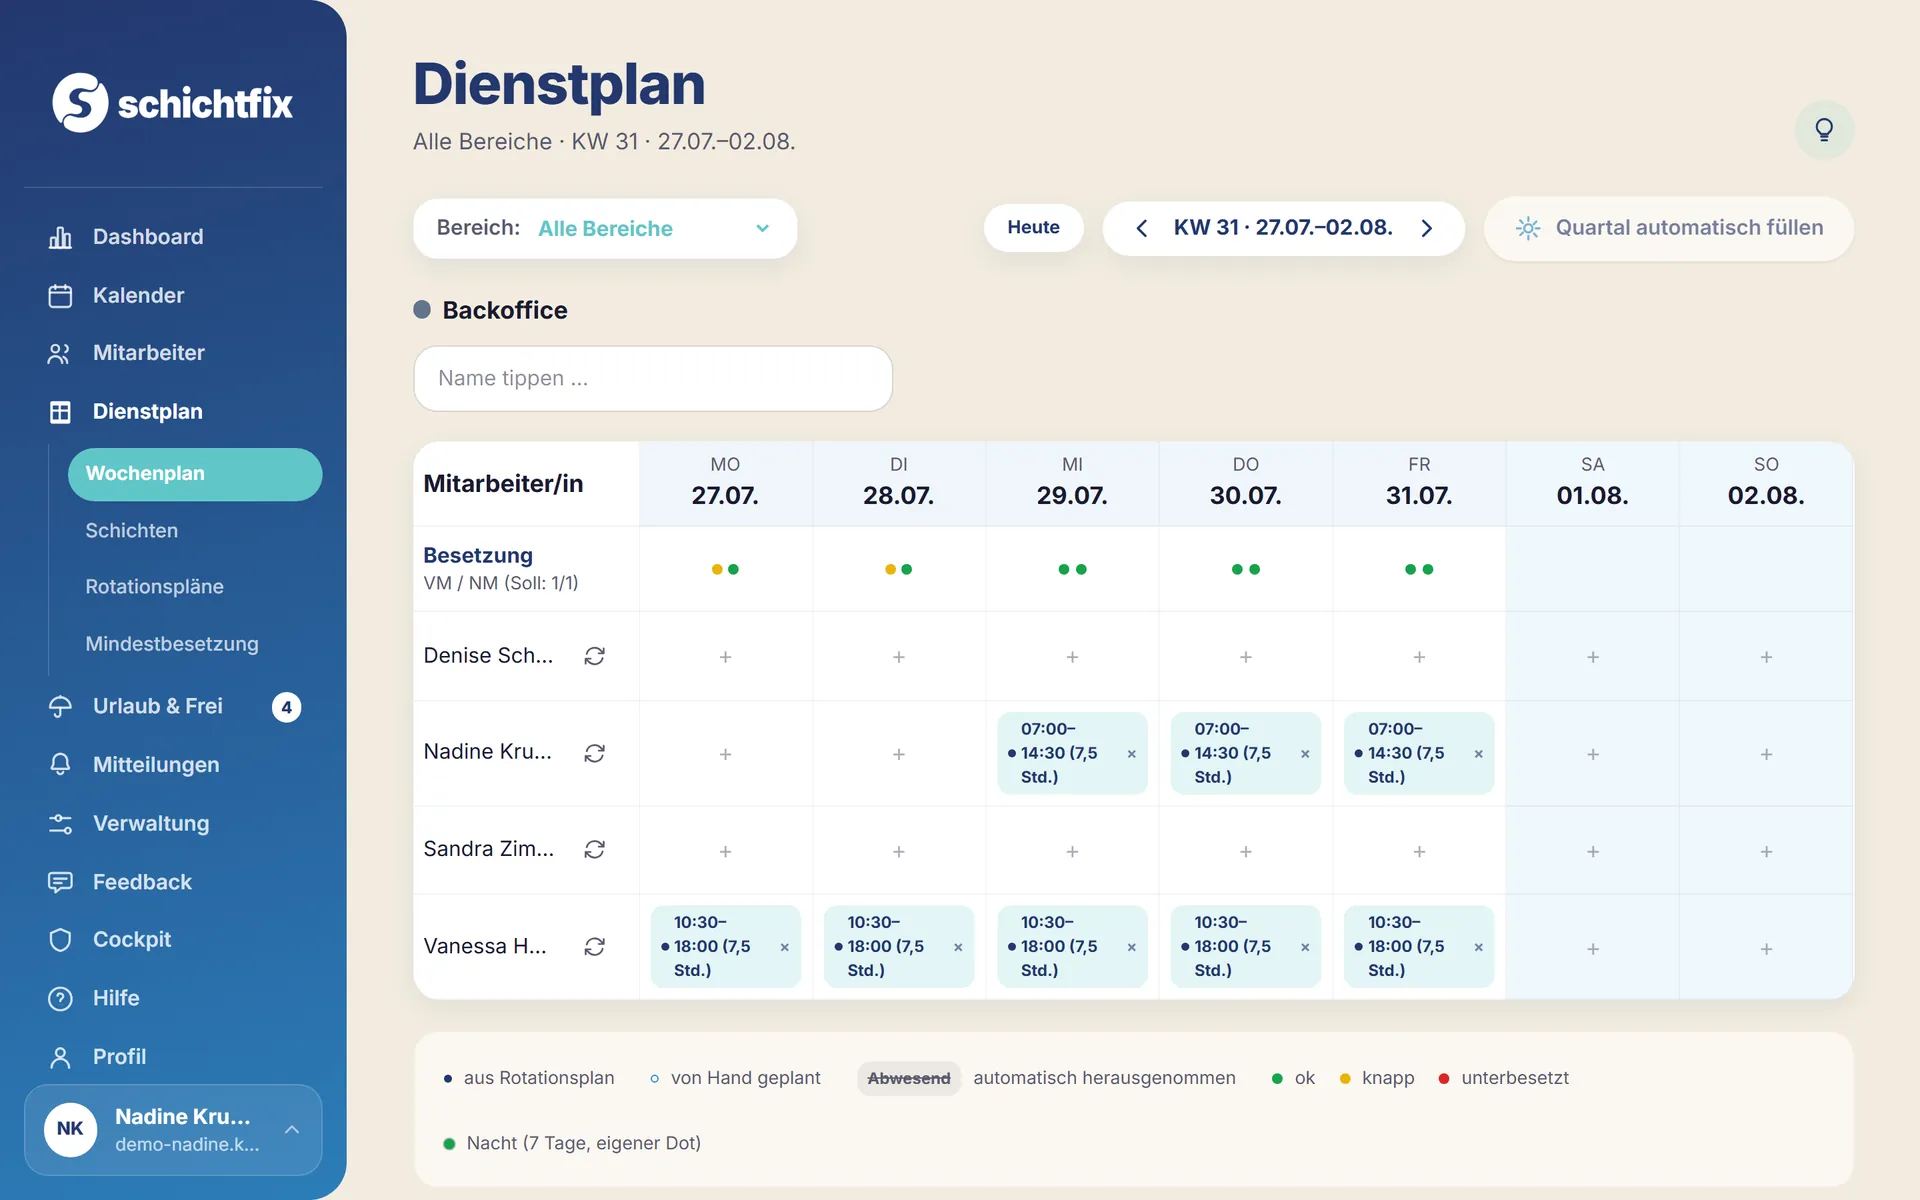
Task: Click employee name Denise Sch...
Action: 488,656
